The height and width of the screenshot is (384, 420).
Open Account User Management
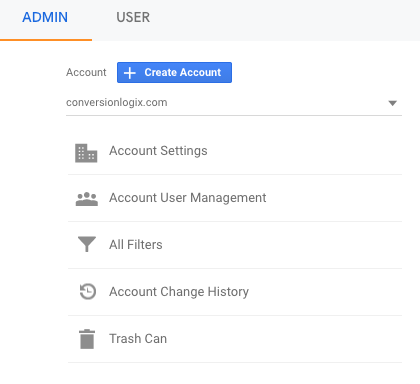188,198
